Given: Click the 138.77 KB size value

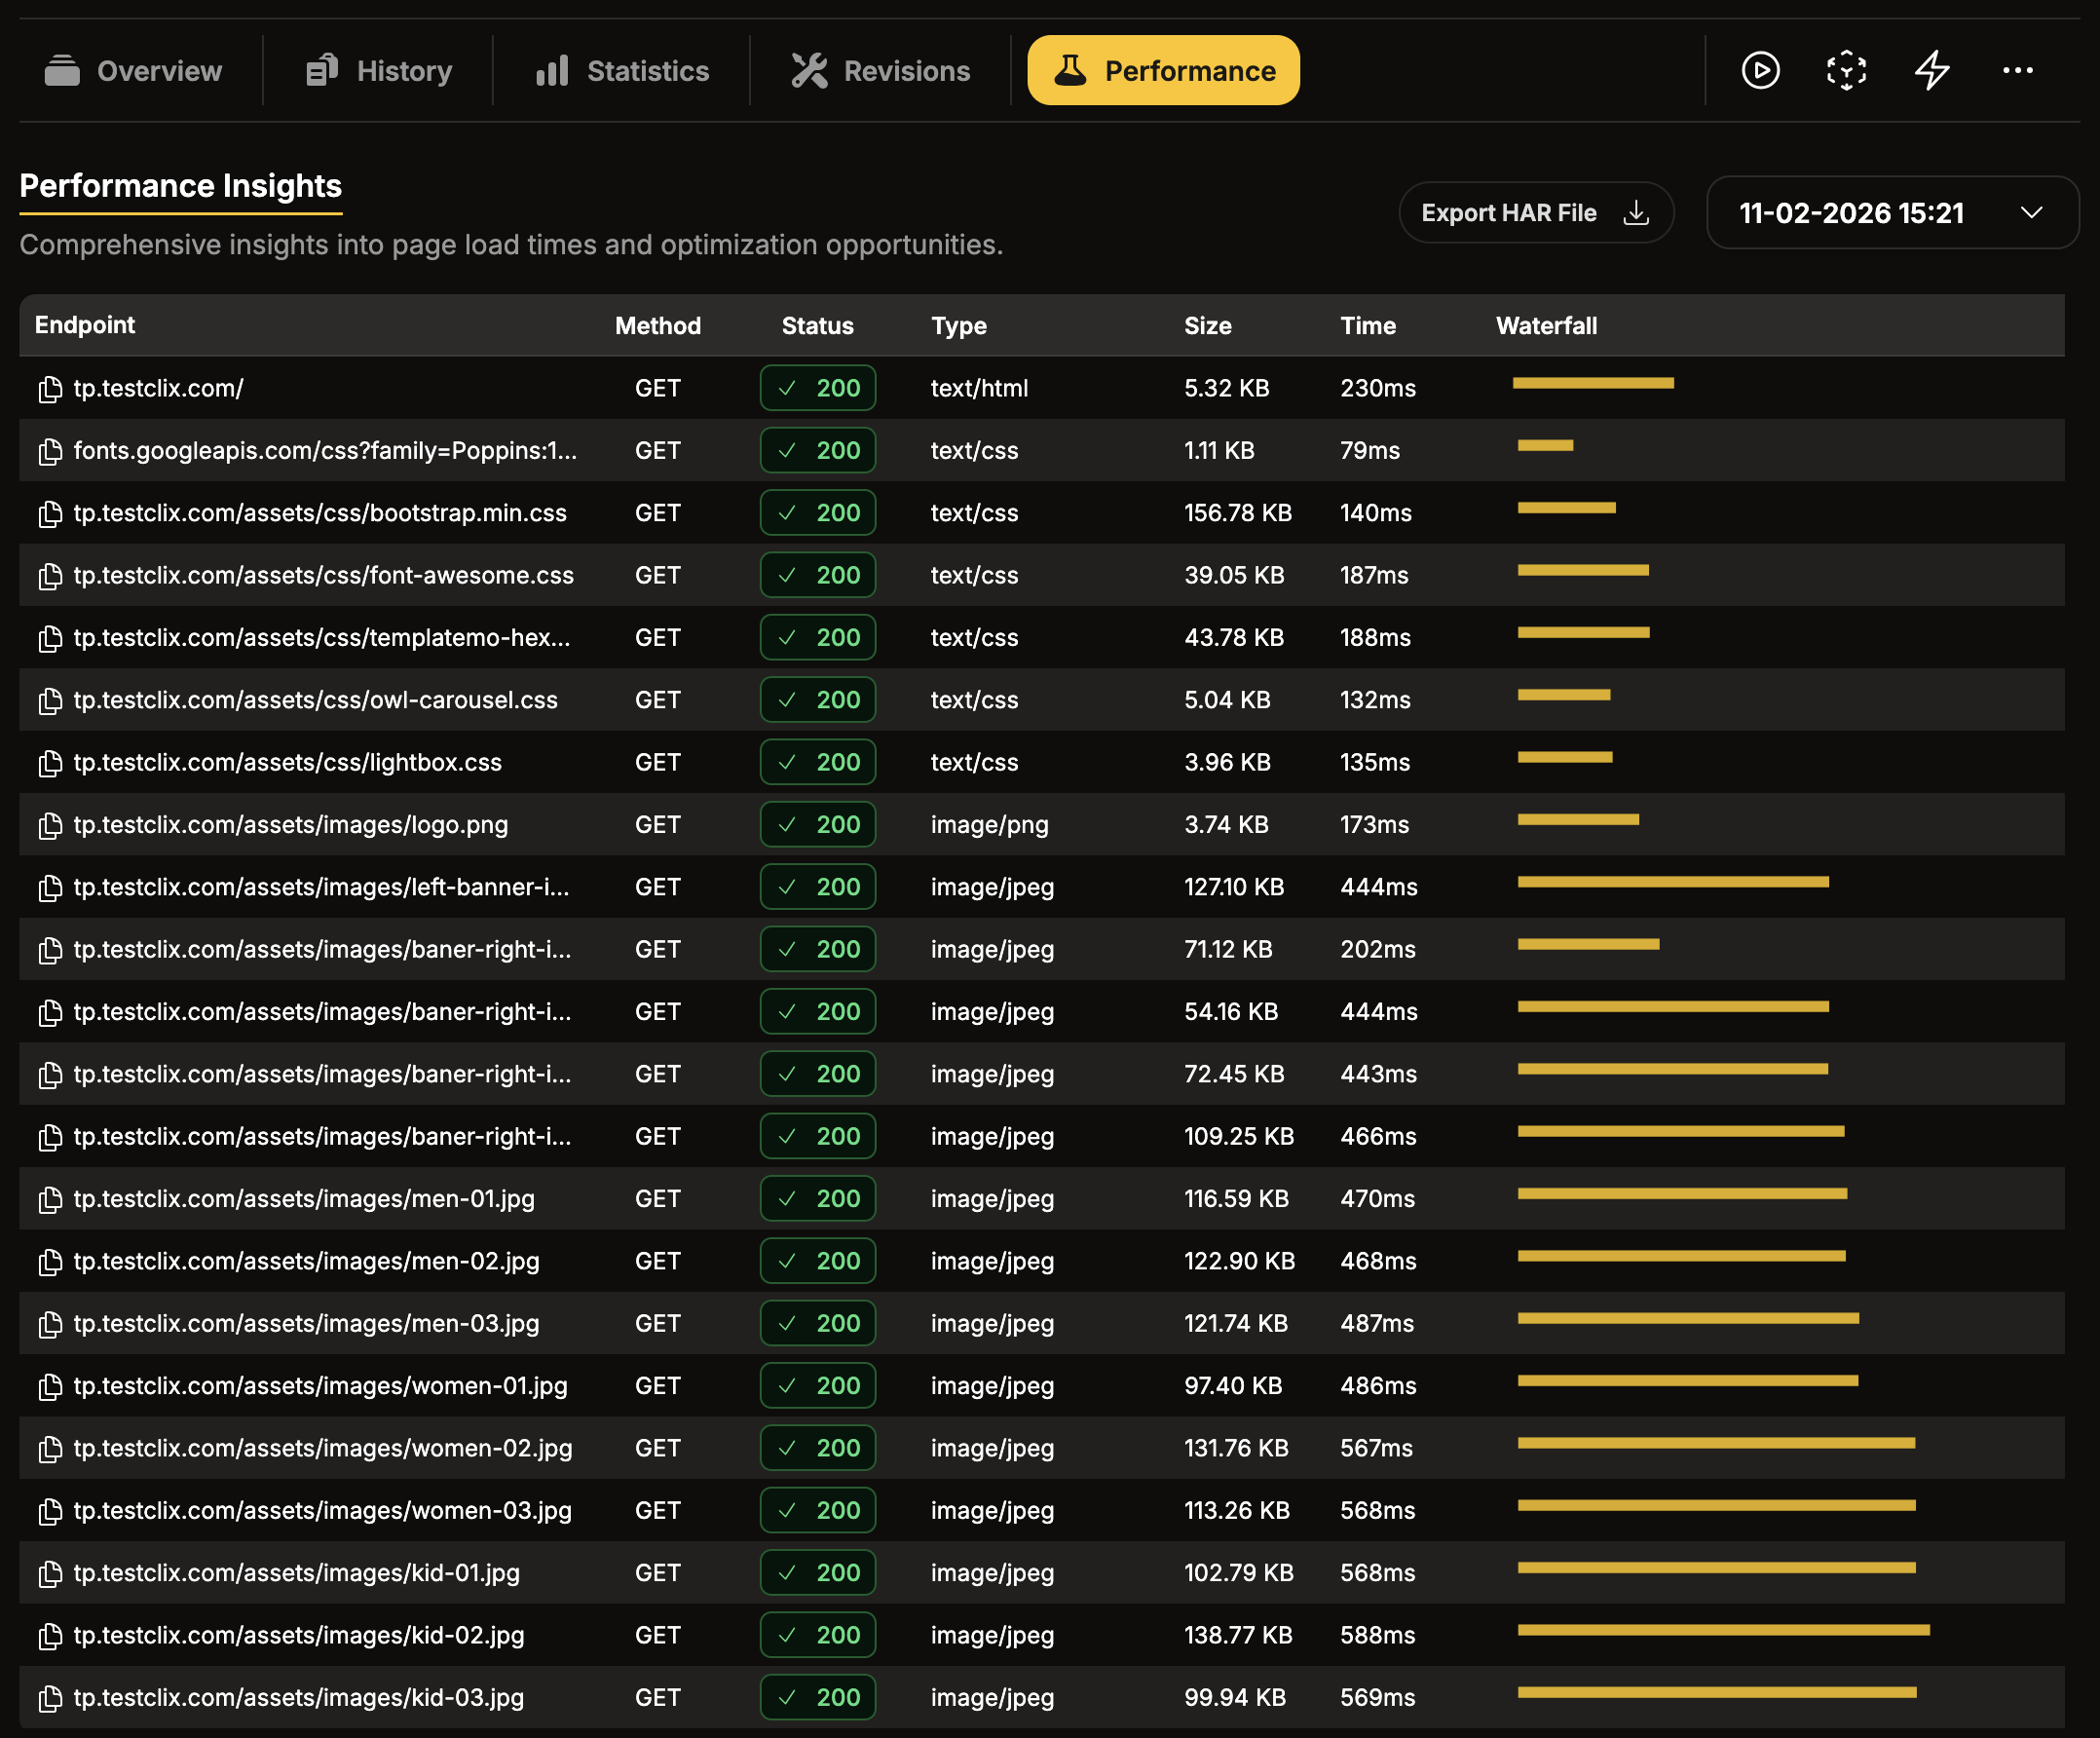Looking at the screenshot, I should tap(1238, 1635).
